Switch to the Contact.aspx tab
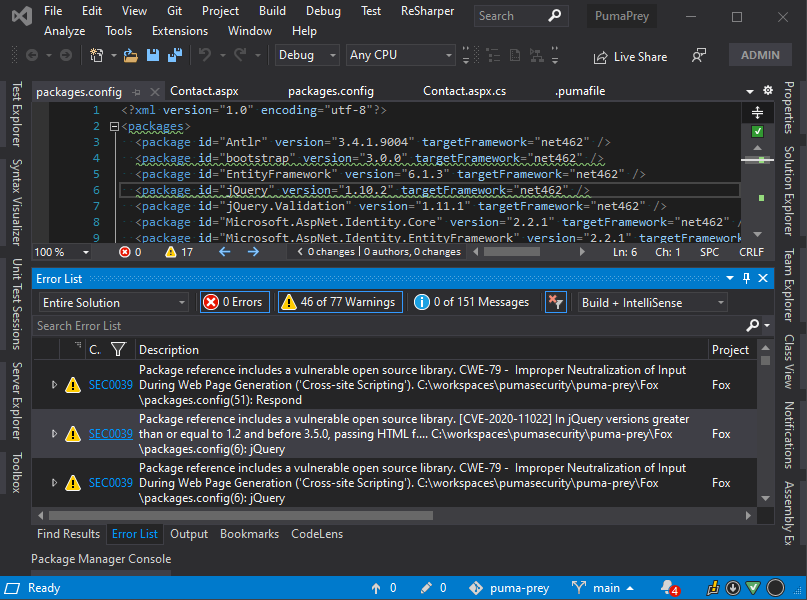 (x=204, y=91)
